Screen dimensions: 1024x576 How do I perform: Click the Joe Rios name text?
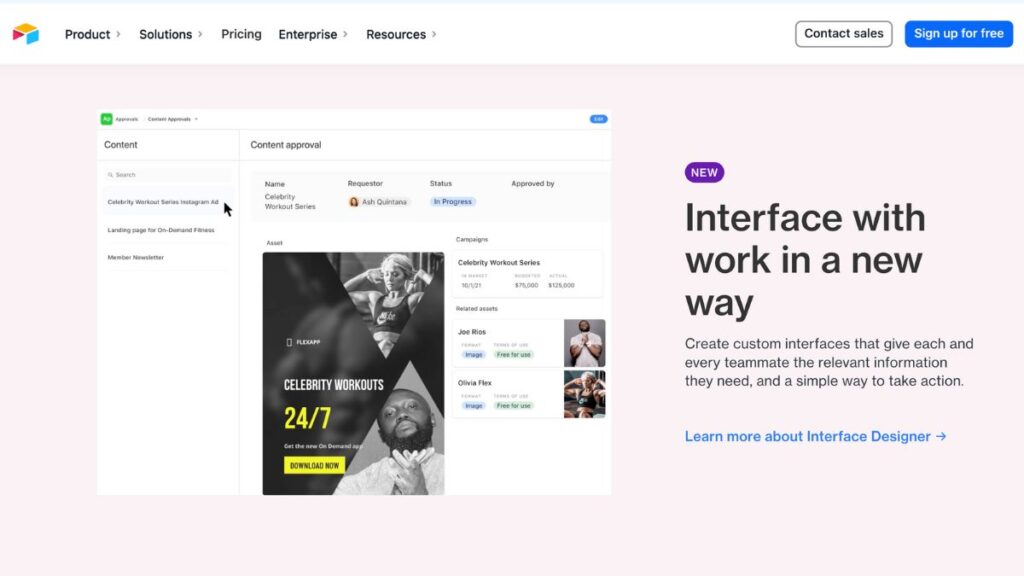[x=472, y=332]
